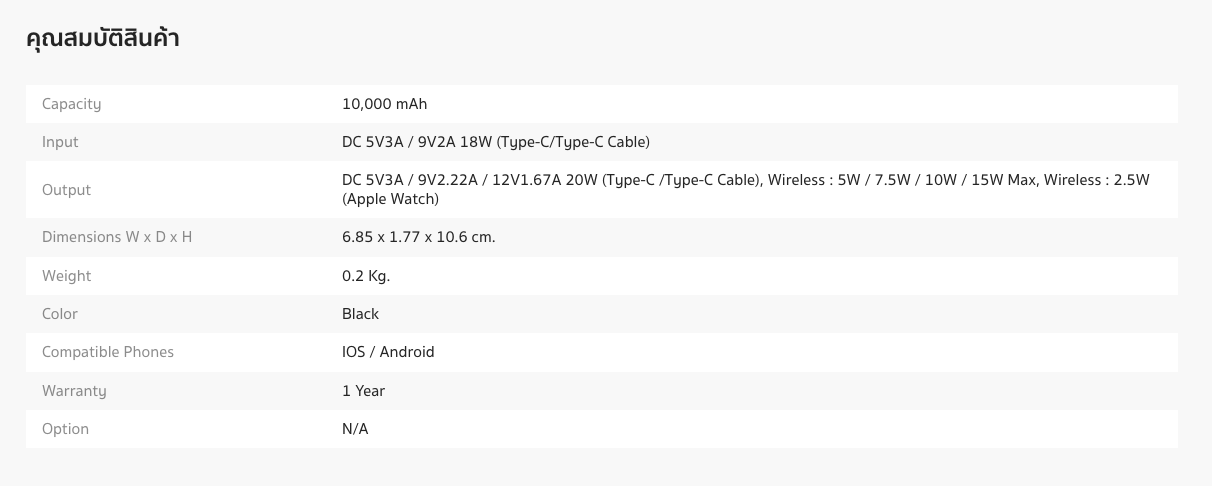Select the Option label
The width and height of the screenshot is (1212, 486).
(x=65, y=429)
